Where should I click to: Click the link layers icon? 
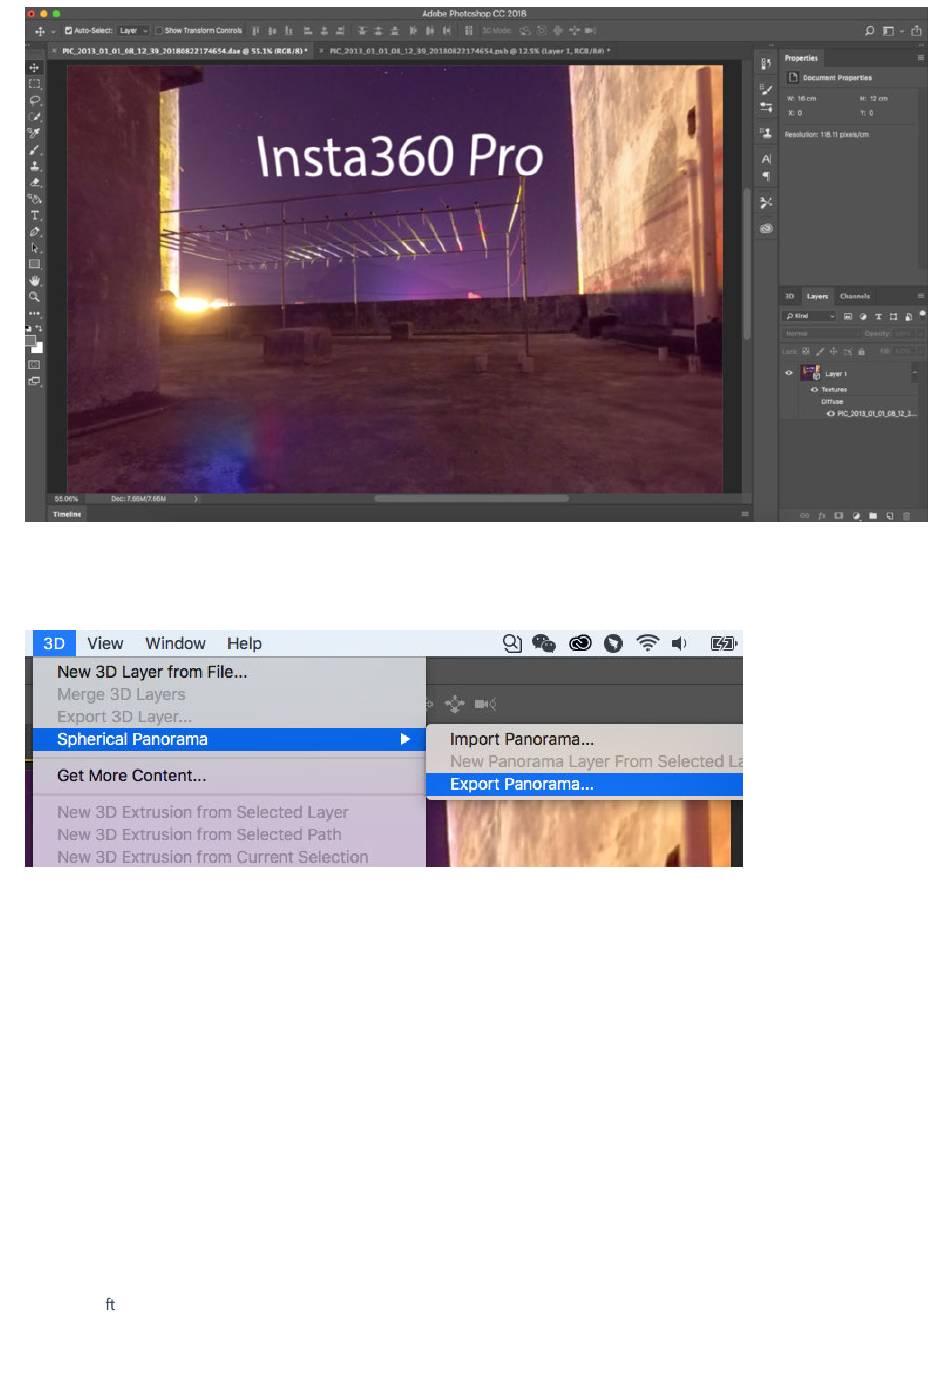tap(805, 516)
